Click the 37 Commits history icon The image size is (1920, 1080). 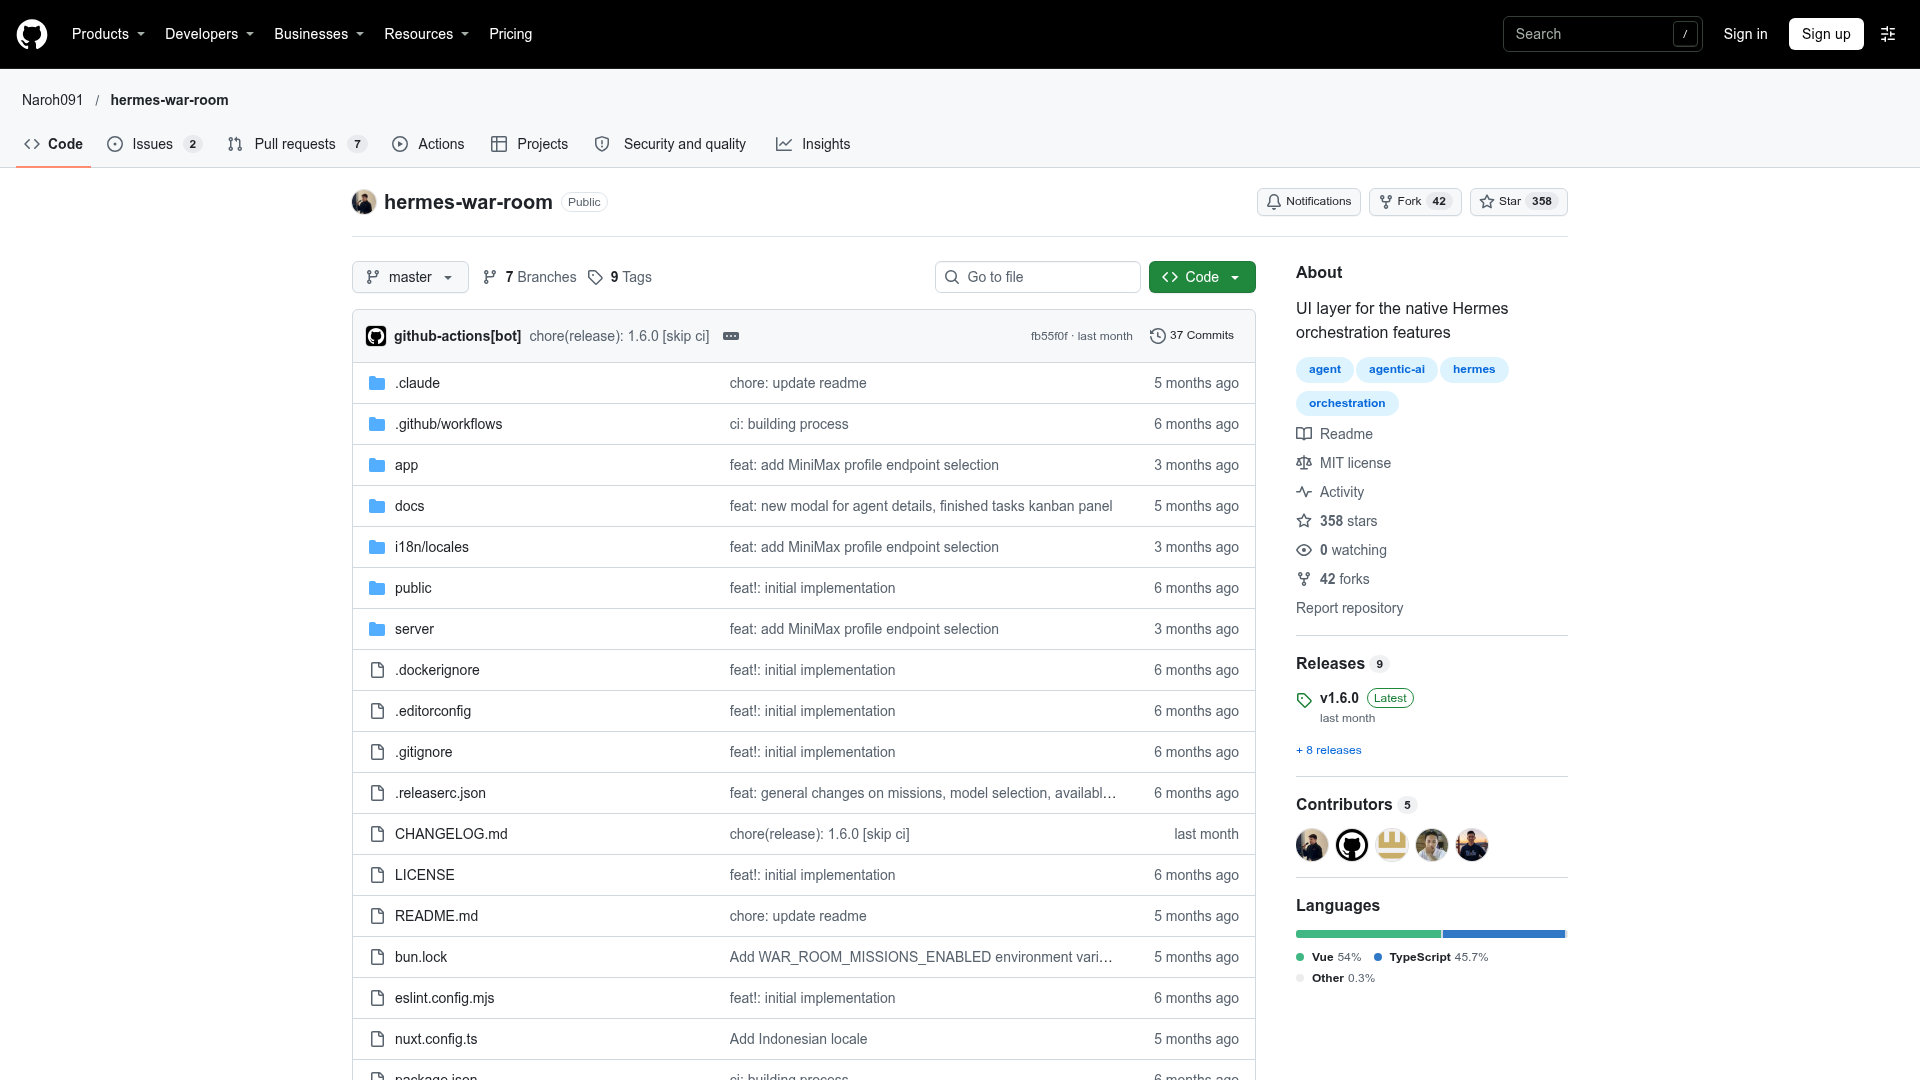(1158, 336)
